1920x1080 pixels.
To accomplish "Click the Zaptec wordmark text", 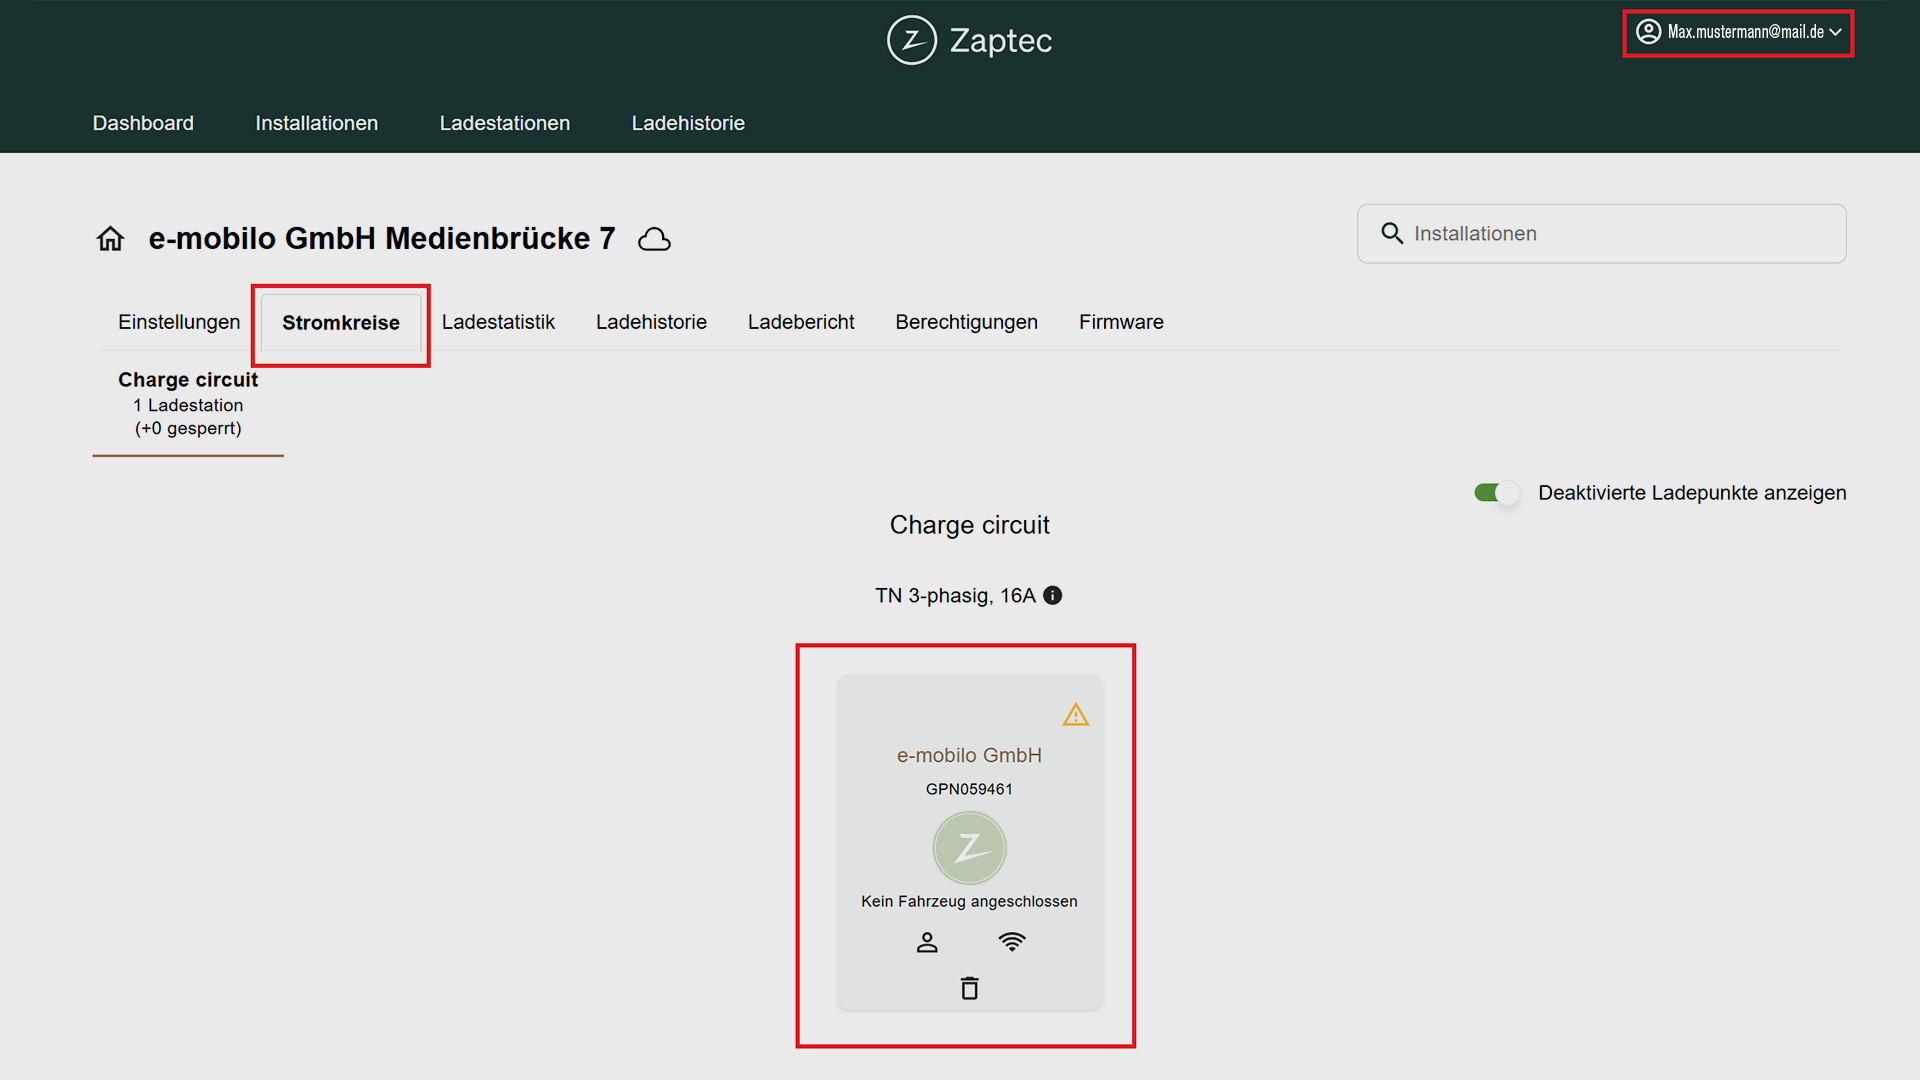I will [x=1000, y=41].
